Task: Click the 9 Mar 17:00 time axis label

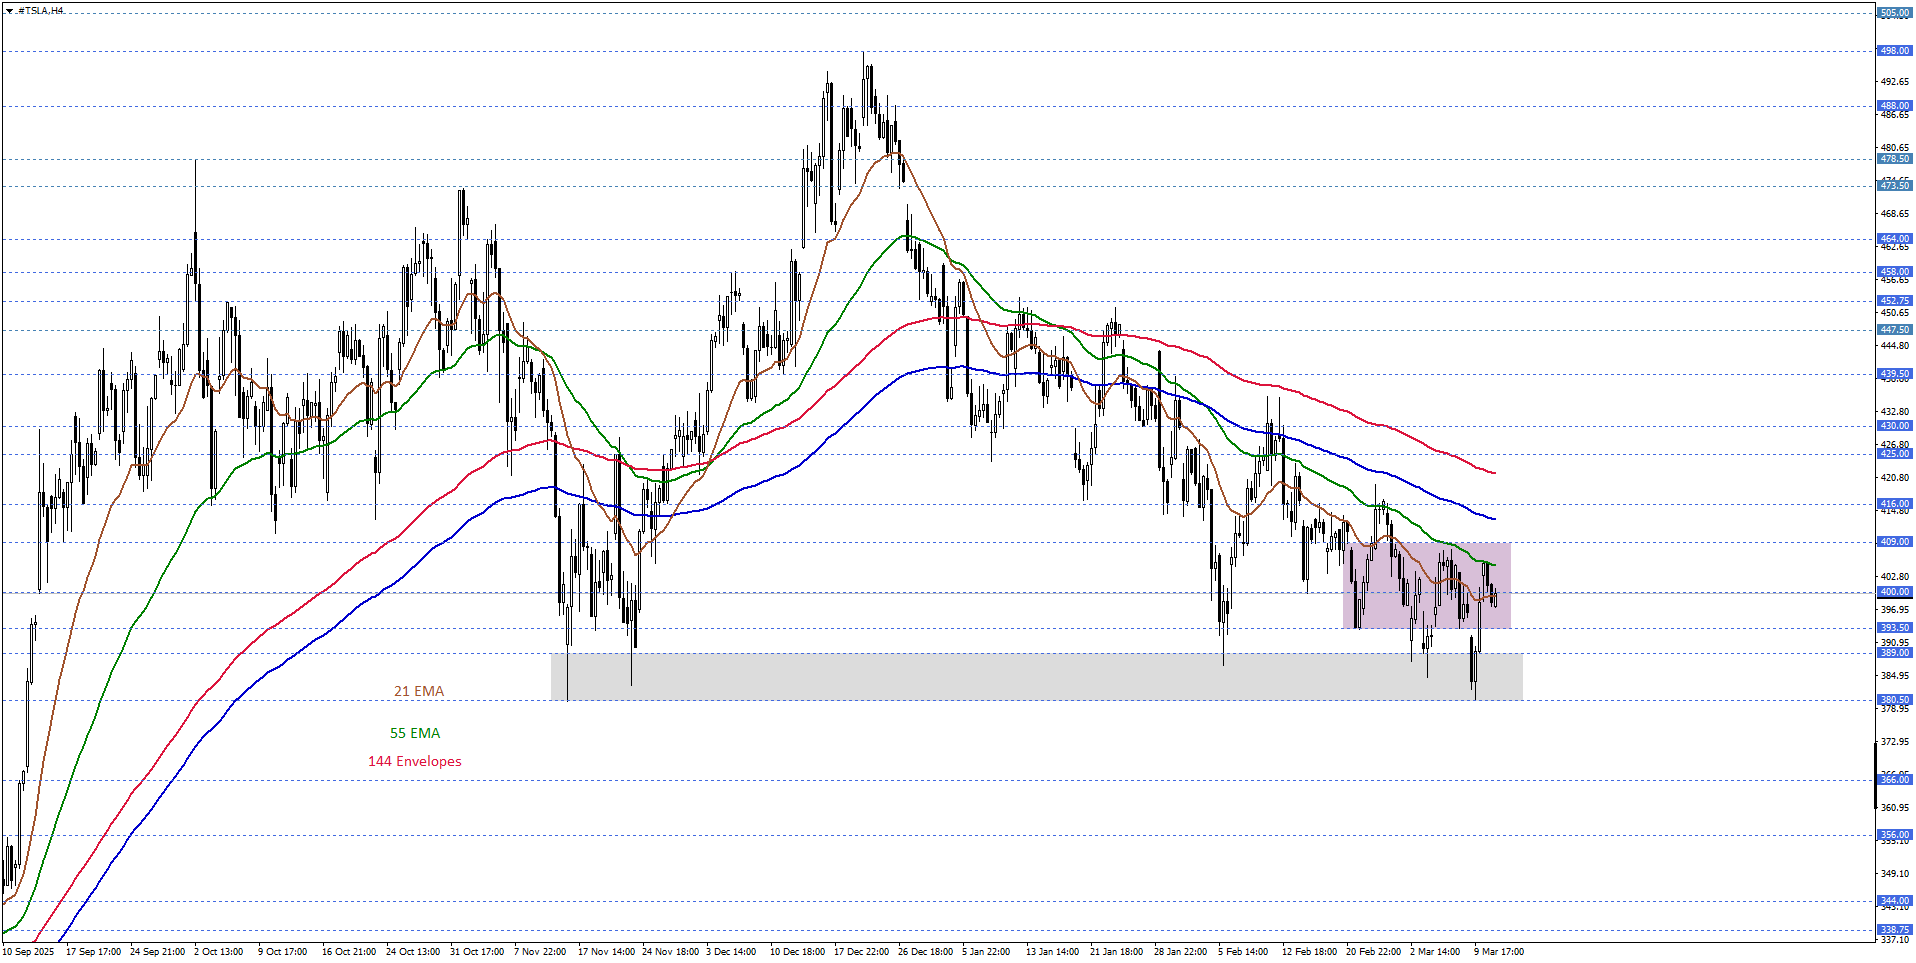Action: click(1498, 951)
